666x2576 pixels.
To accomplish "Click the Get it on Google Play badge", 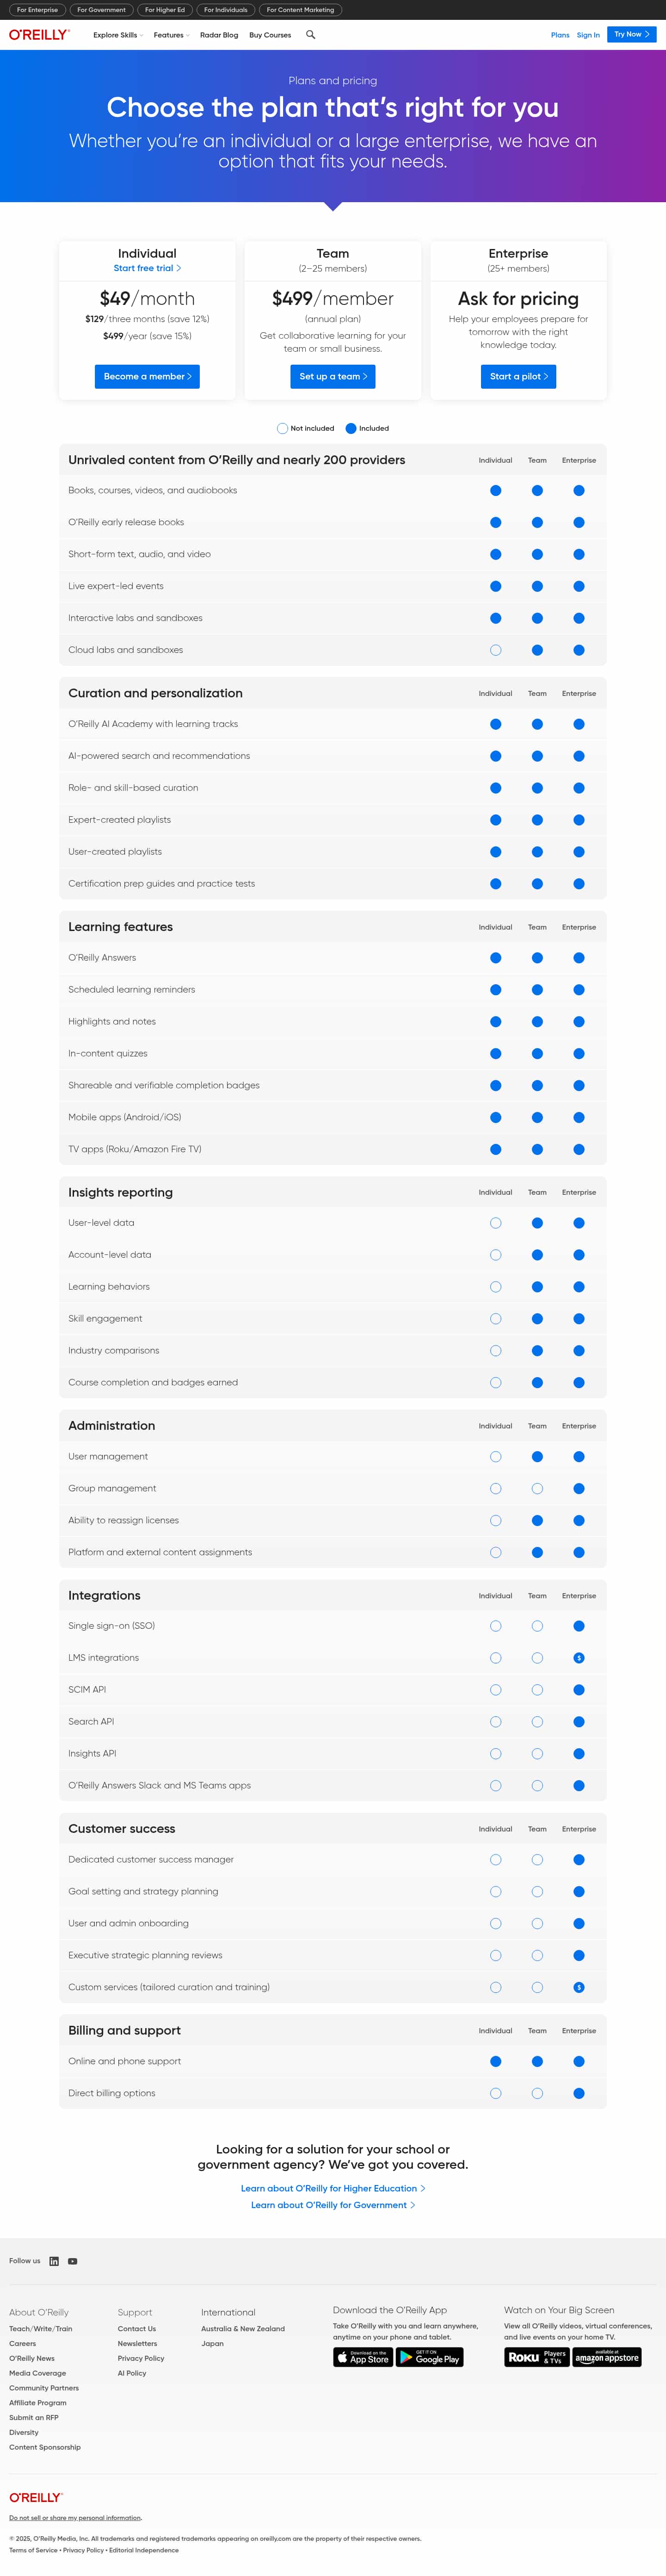I will tap(430, 2357).
